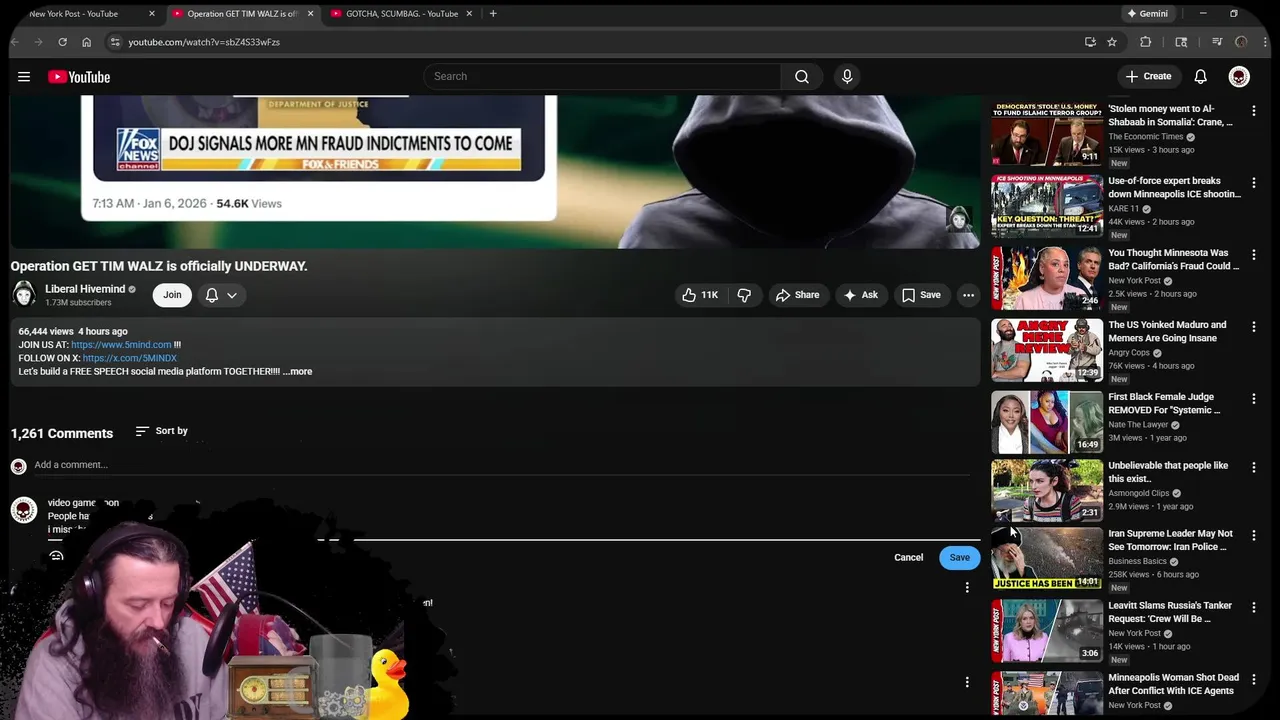Open options for 'Leavitt Slams Russia's' video

1254,607
